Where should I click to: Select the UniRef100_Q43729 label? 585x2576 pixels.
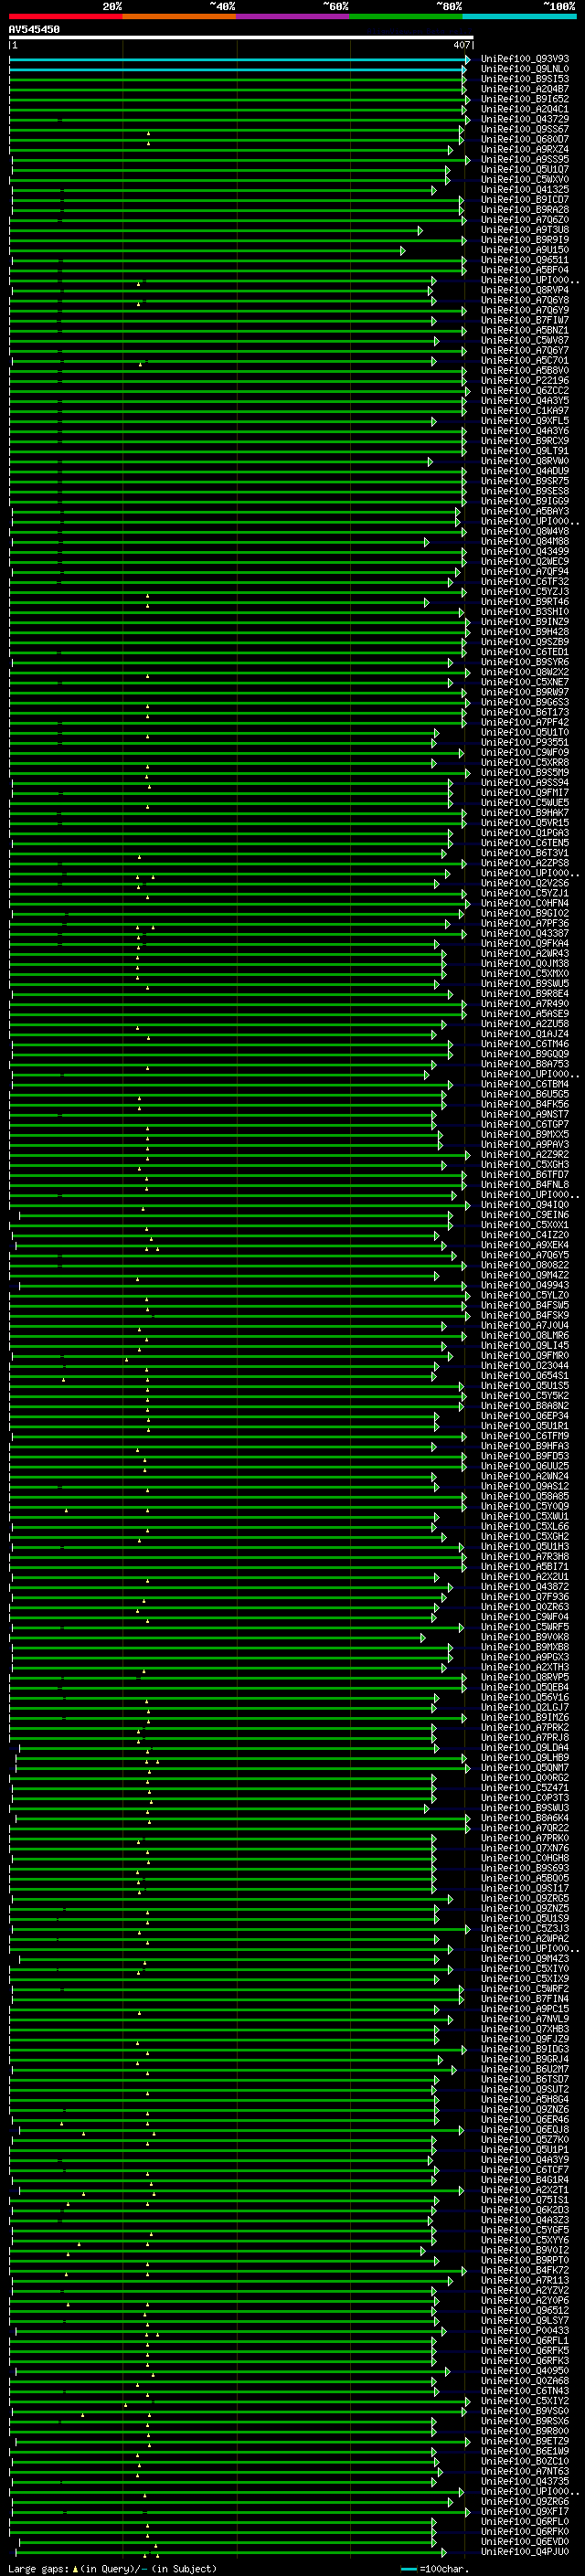(x=525, y=119)
